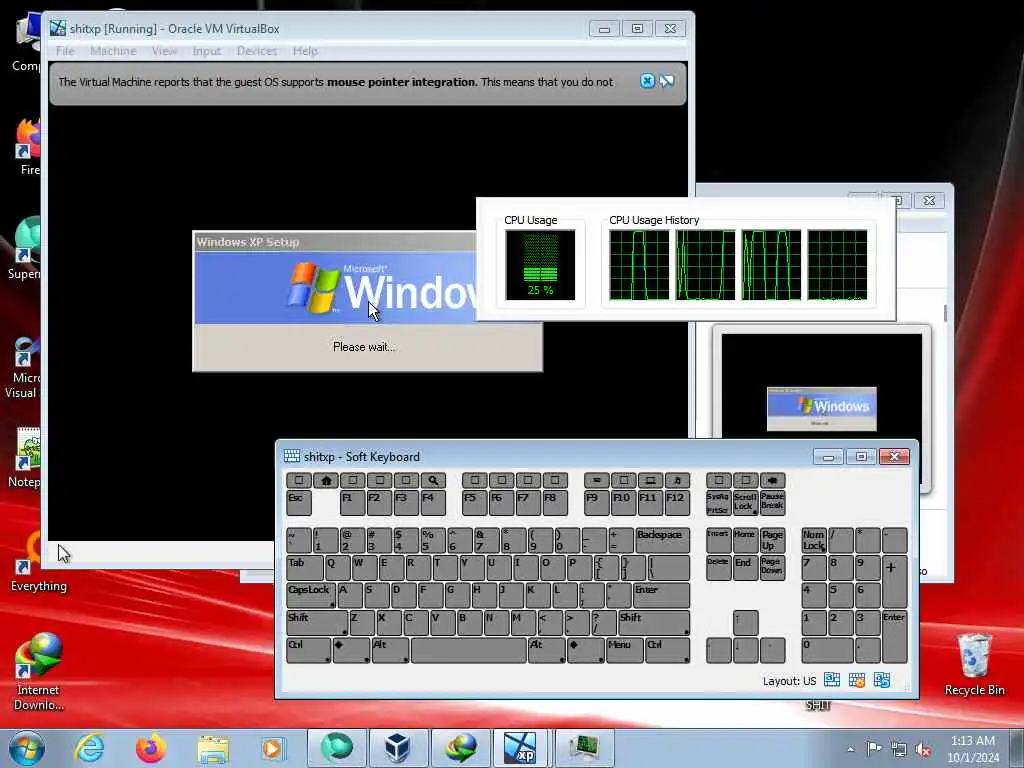This screenshot has width=1024, height=768.
Task: Show hidden icons in system tray
Action: [x=850, y=749]
